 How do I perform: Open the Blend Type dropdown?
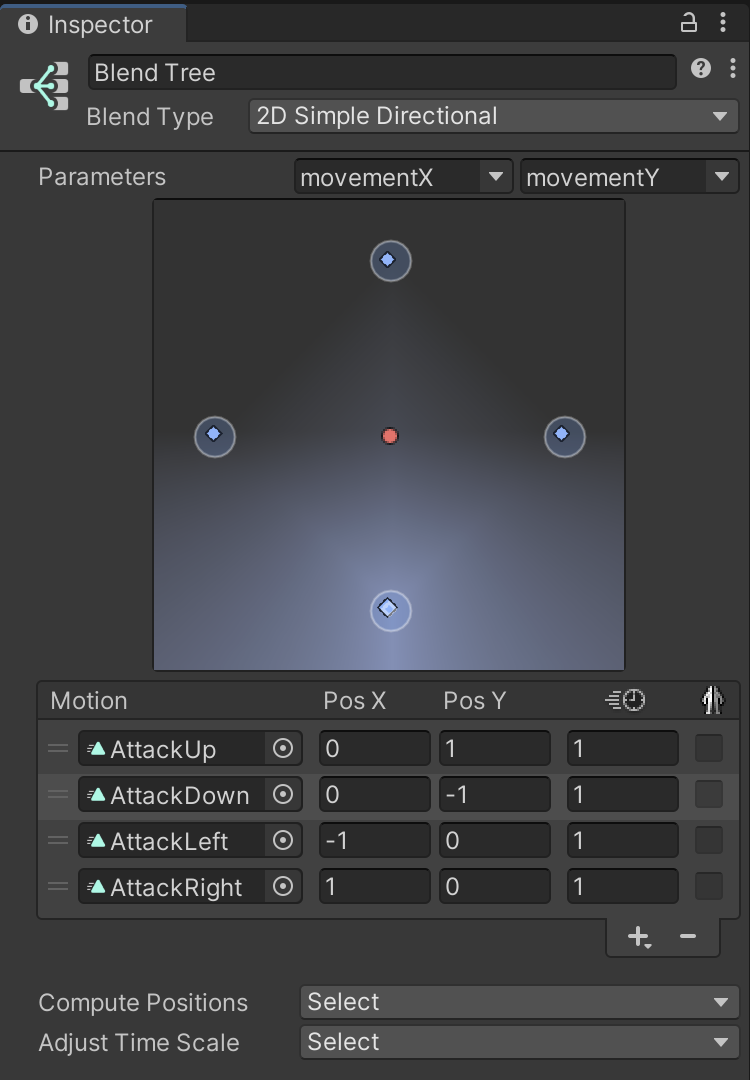493,116
